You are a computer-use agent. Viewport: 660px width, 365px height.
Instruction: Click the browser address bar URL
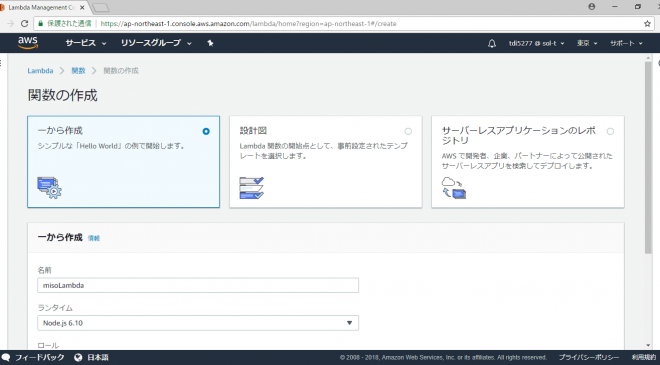pyautogui.click(x=248, y=24)
